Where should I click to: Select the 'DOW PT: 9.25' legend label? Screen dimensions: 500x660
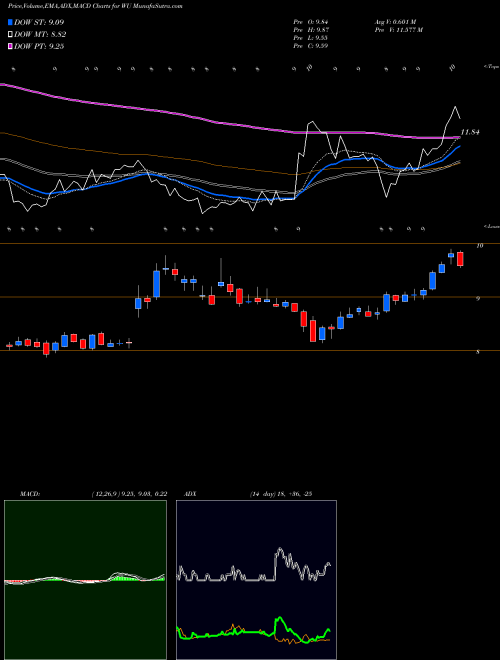click(x=39, y=46)
